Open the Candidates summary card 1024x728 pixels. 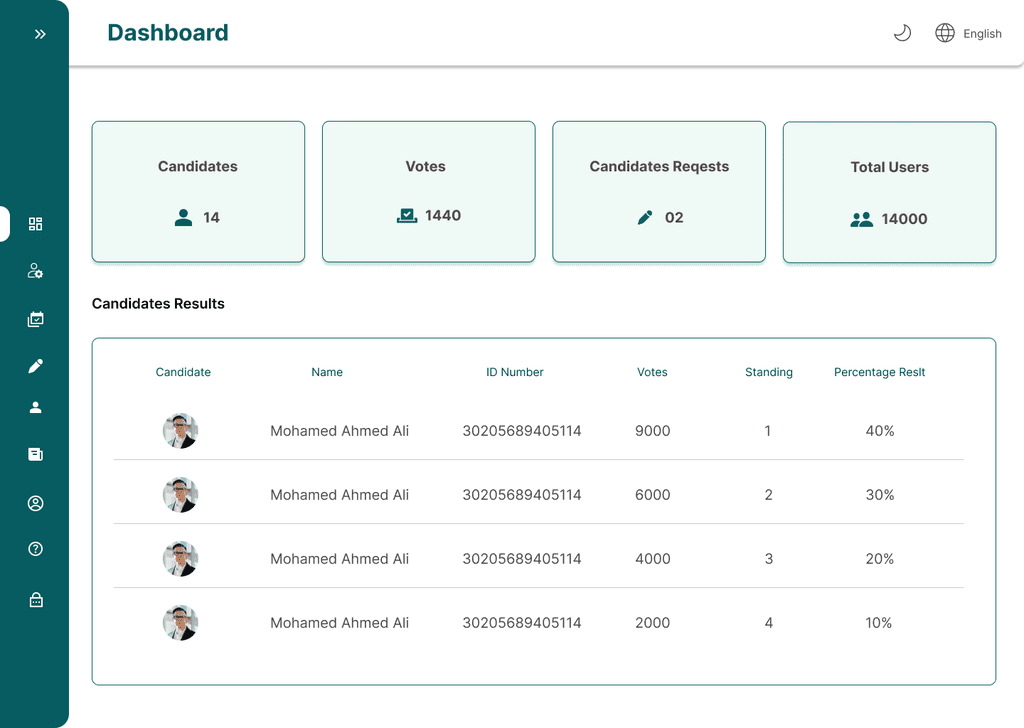point(198,192)
